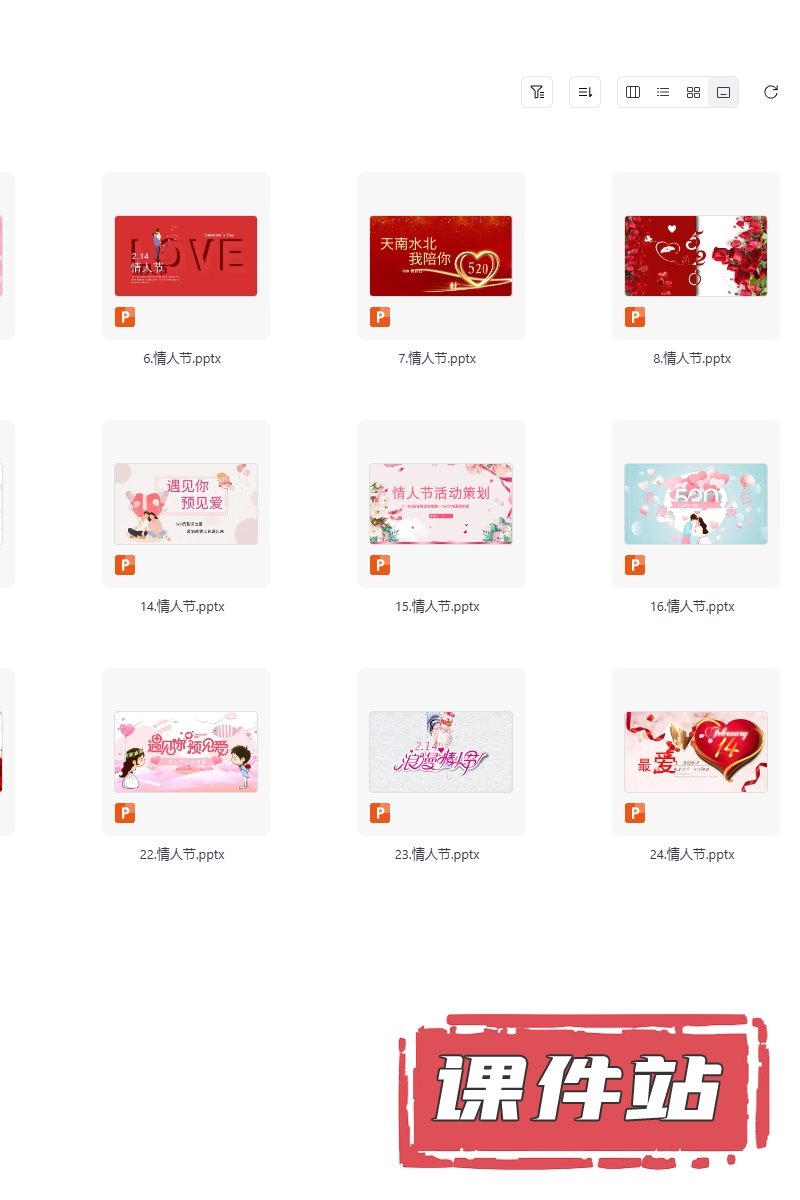Screen dimensions: 800x1200
Task: Click the PowerPoint icon on file 15
Action: [x=380, y=566]
